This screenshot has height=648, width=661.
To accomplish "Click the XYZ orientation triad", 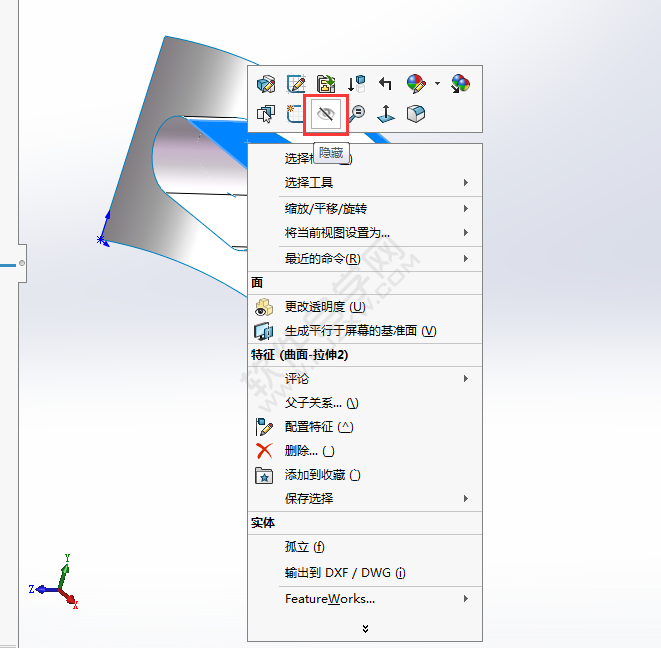I will [54, 582].
